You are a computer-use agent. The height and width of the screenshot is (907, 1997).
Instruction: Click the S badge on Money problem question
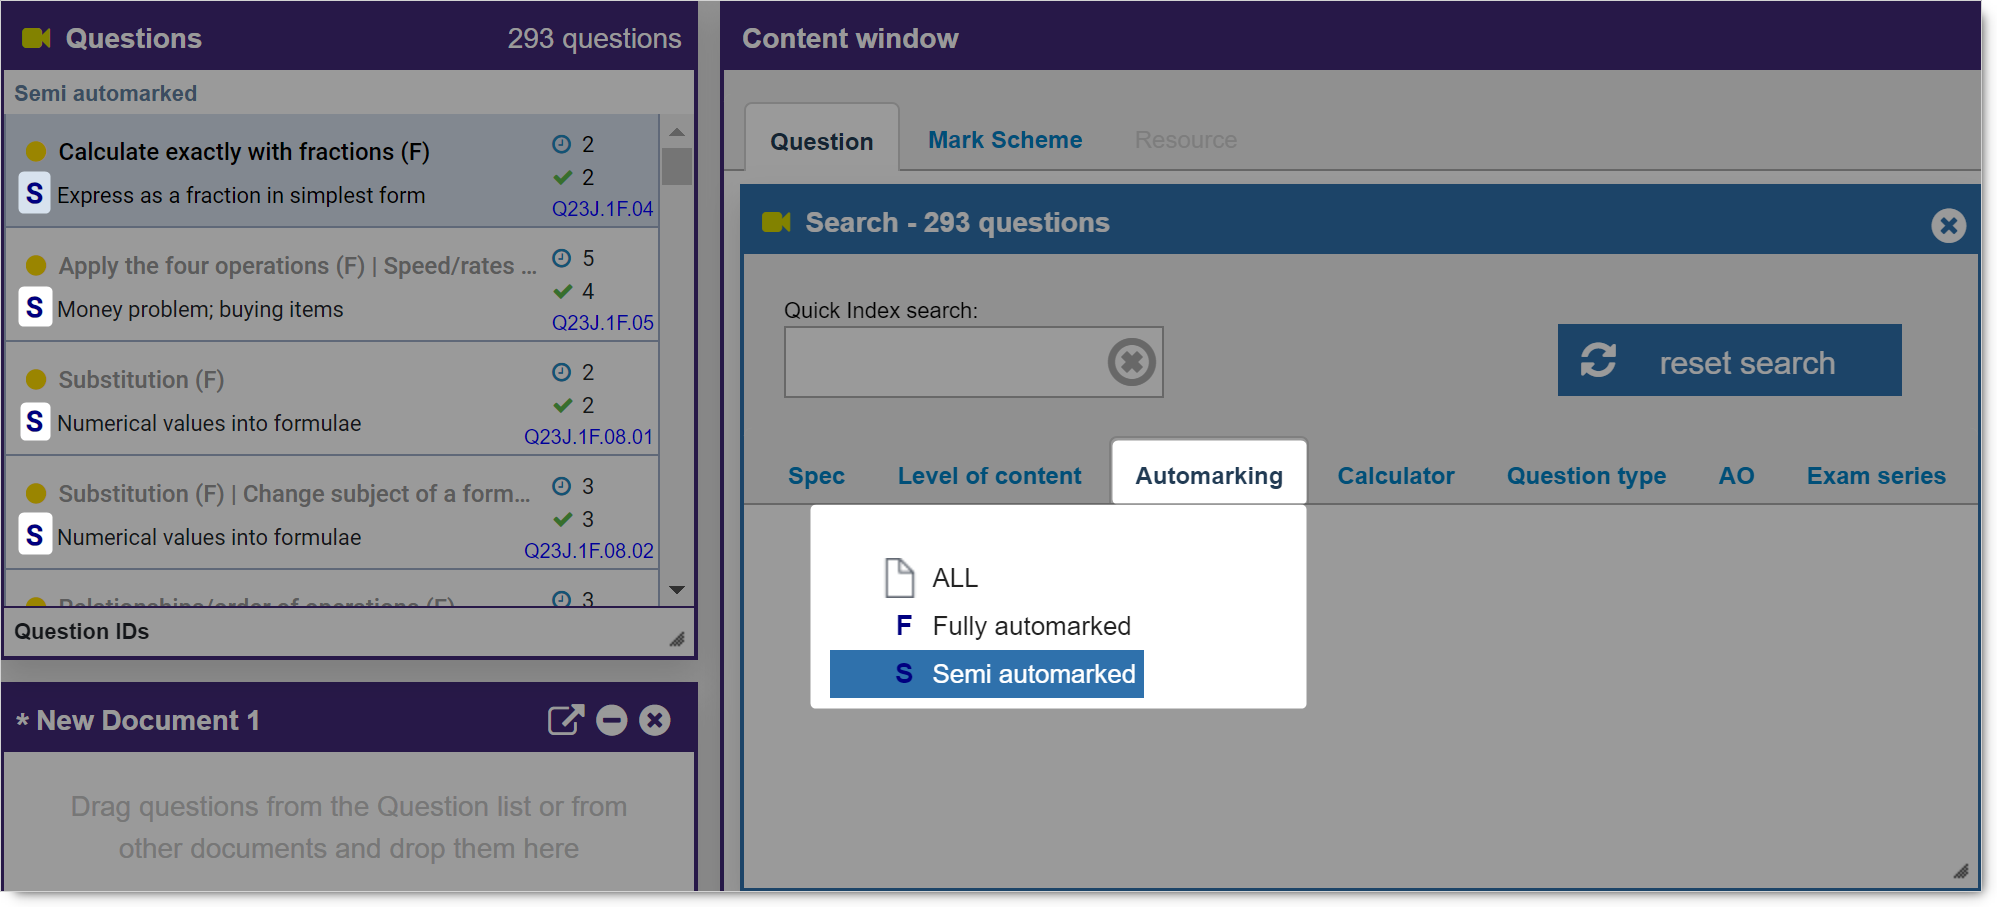pyautogui.click(x=35, y=308)
